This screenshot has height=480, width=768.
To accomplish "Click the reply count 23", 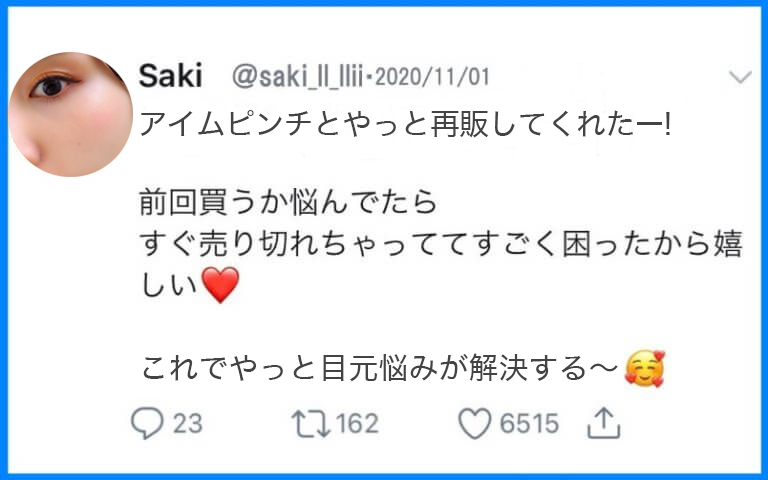I will coord(187,424).
